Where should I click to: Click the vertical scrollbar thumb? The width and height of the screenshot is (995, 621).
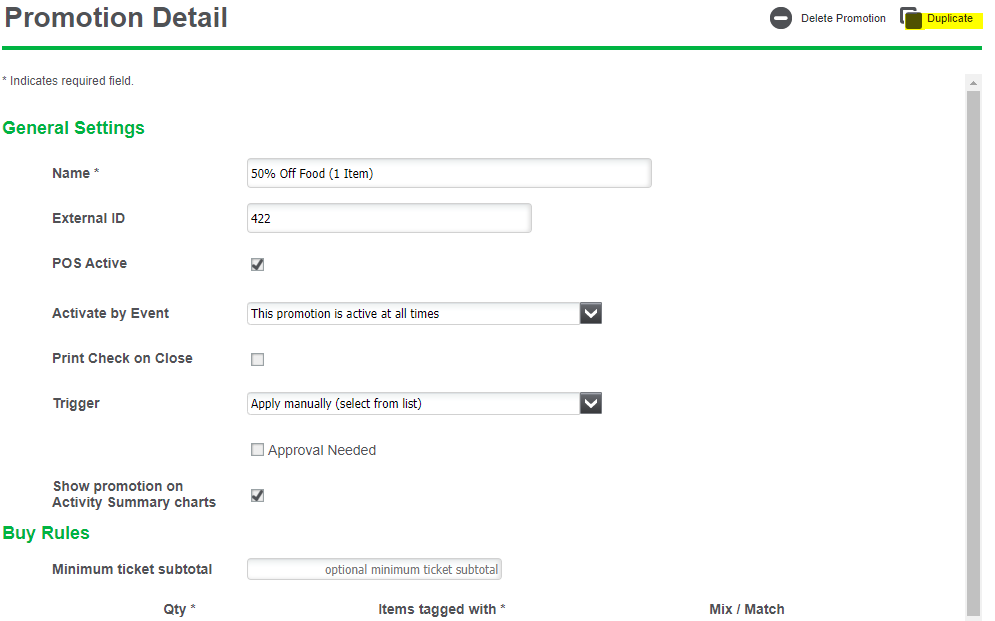973,350
